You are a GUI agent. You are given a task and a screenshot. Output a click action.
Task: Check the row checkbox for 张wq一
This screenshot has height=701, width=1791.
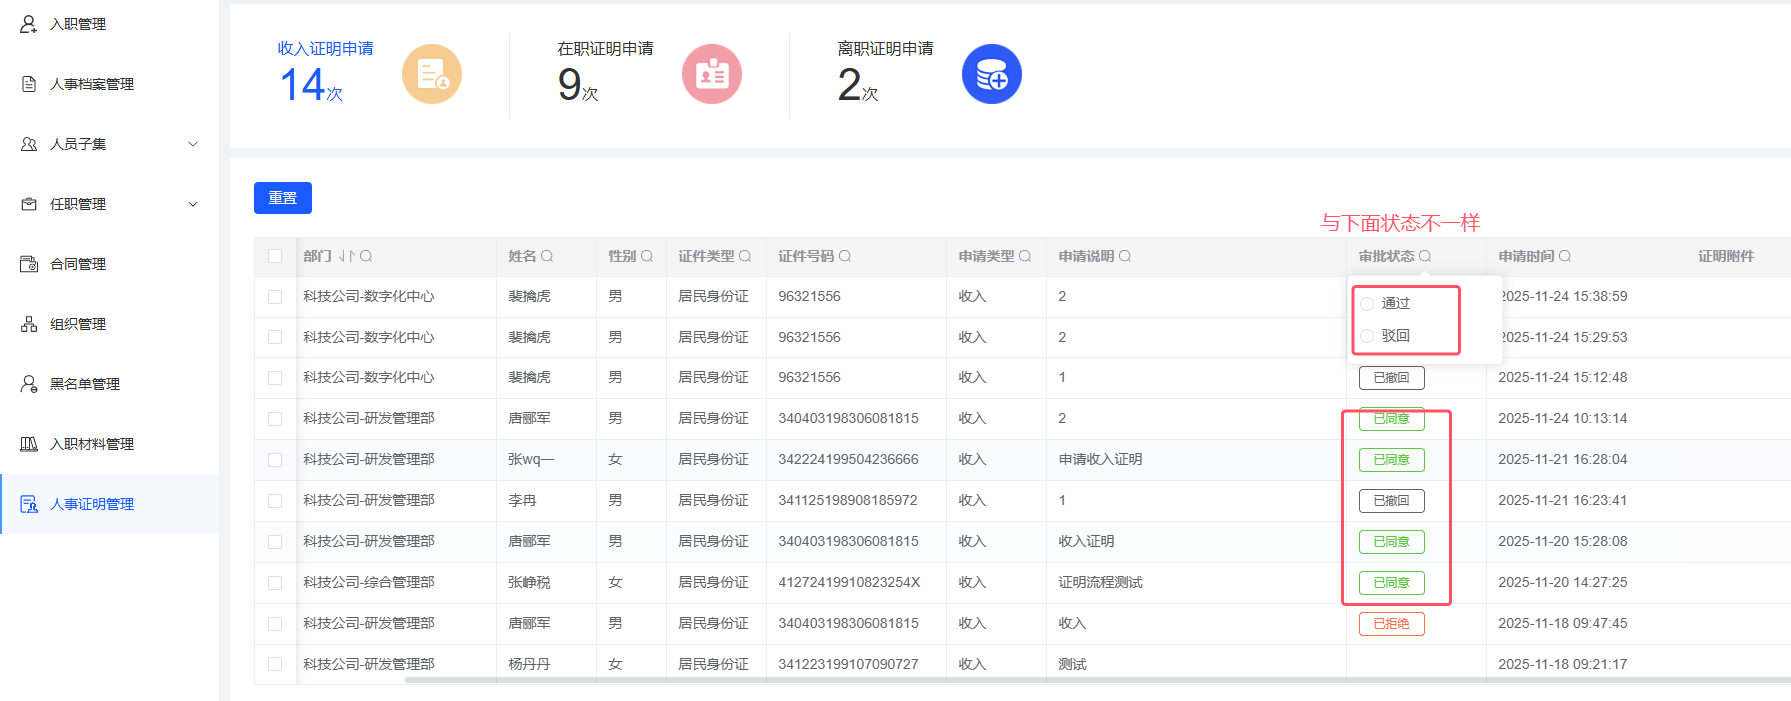275,460
